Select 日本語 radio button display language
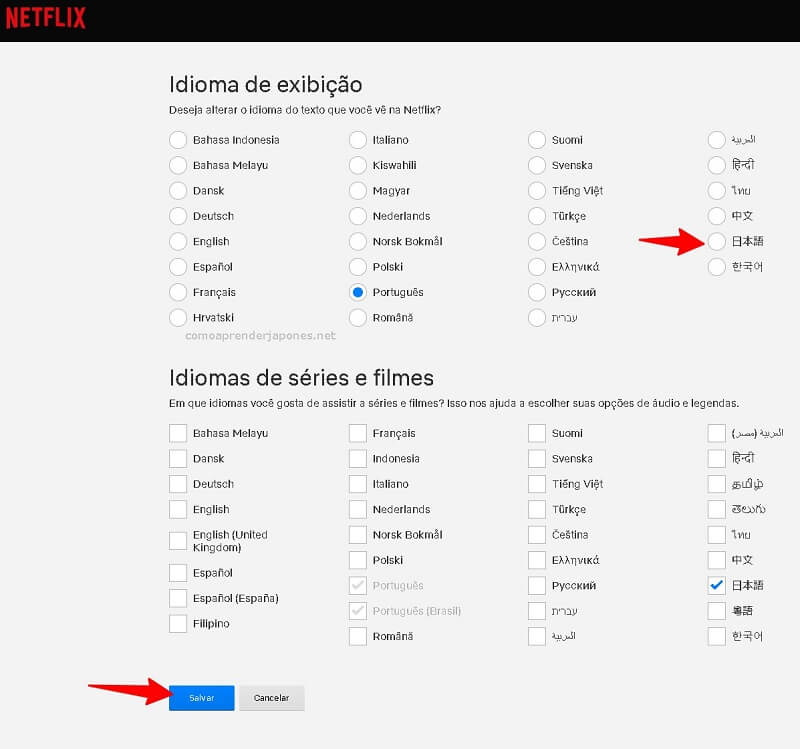 click(x=717, y=241)
